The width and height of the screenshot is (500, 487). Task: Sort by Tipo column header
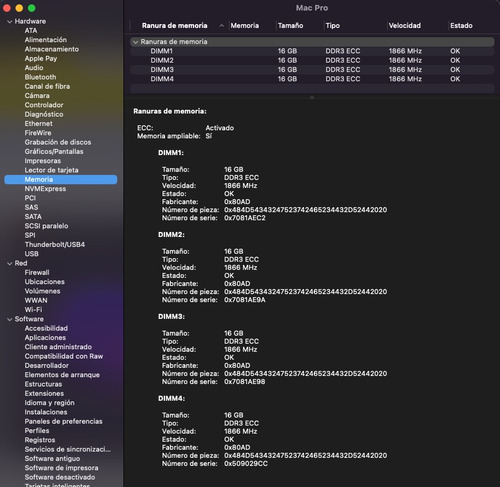coord(333,26)
